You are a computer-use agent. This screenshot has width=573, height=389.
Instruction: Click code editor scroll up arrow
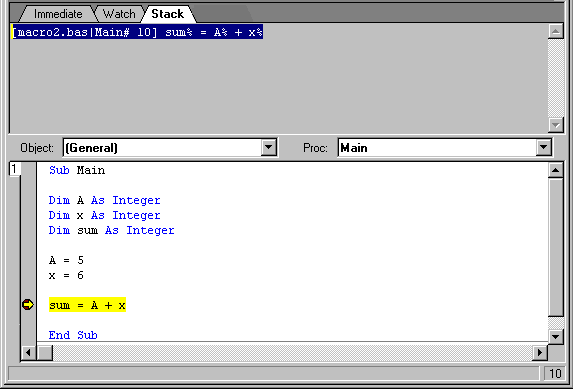tap(555, 170)
